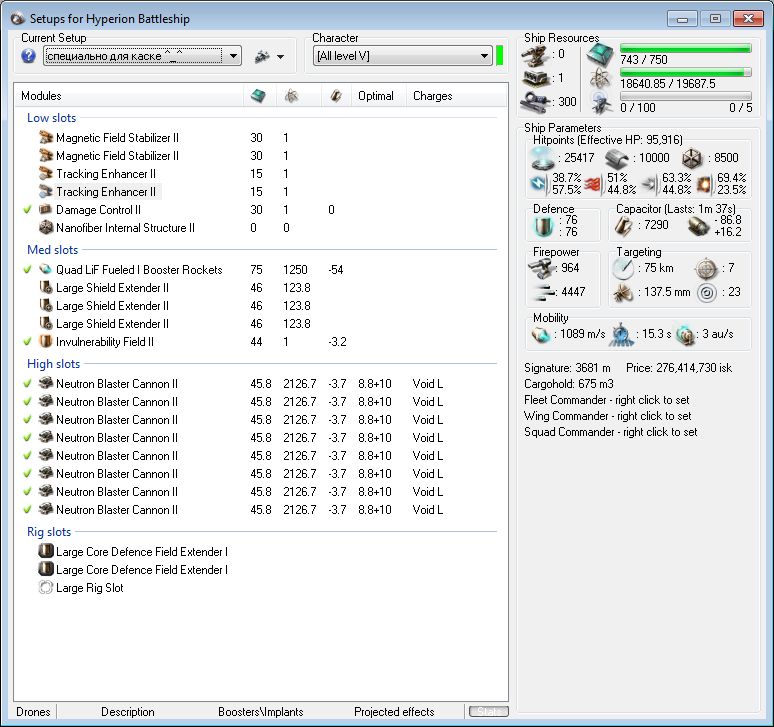This screenshot has height=727, width=774.
Task: Select the Nanofiber Internal Structure II module
Action: pos(125,228)
